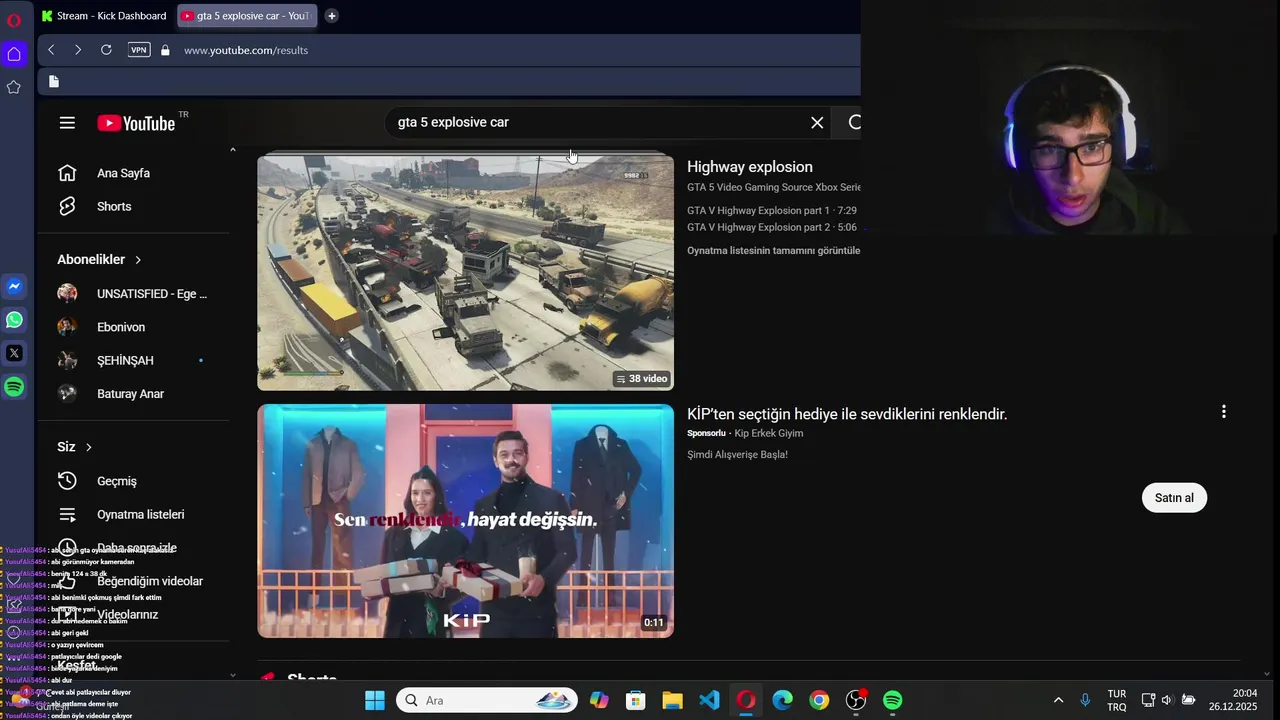Show hidden system tray icons chevron
The width and height of the screenshot is (1280, 720).
point(1058,700)
